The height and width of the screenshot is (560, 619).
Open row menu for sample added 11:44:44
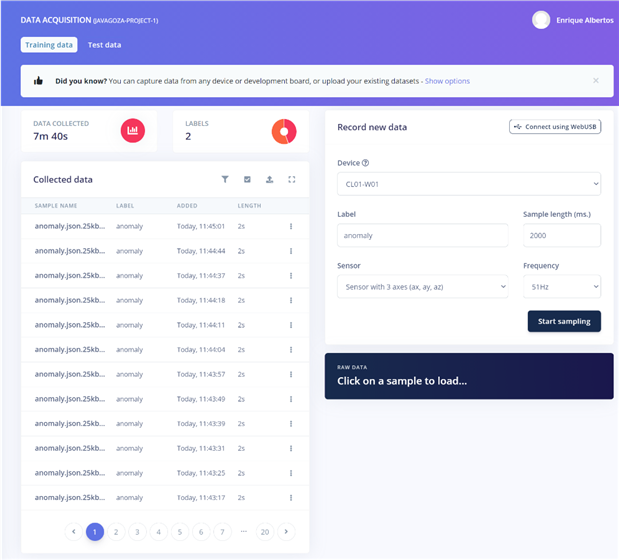point(291,251)
